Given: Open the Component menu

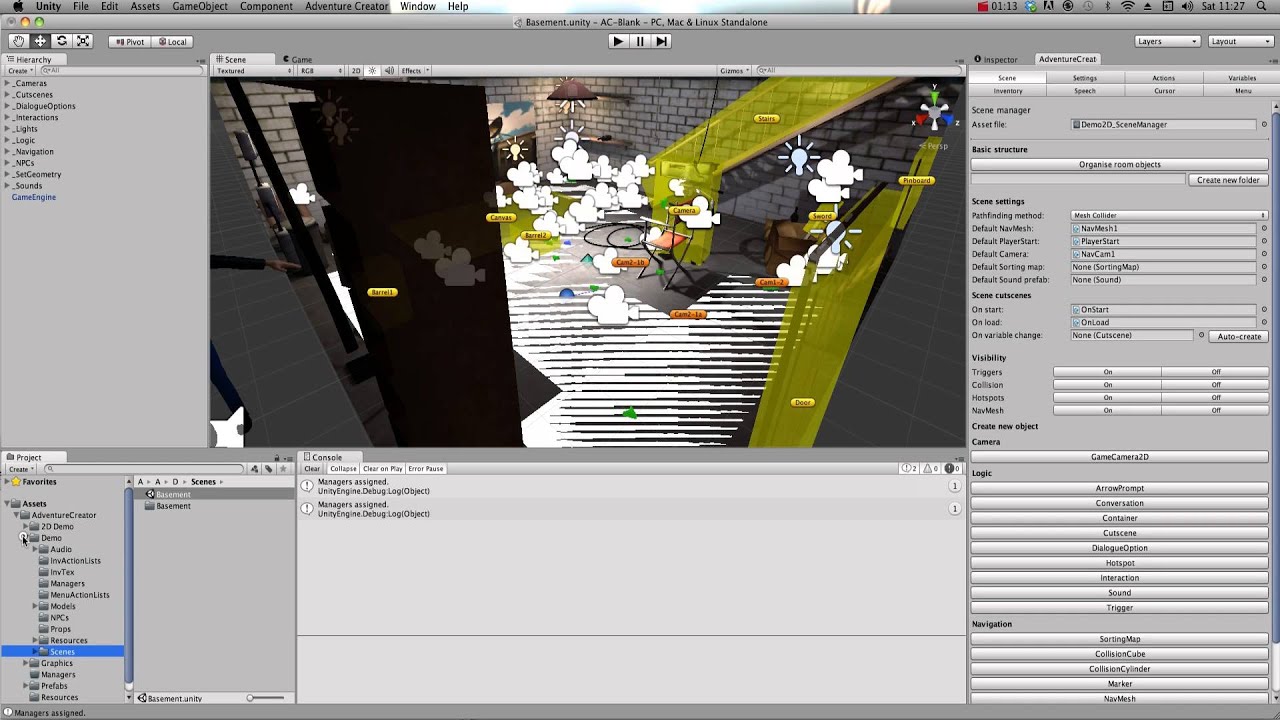Looking at the screenshot, I should click(266, 6).
